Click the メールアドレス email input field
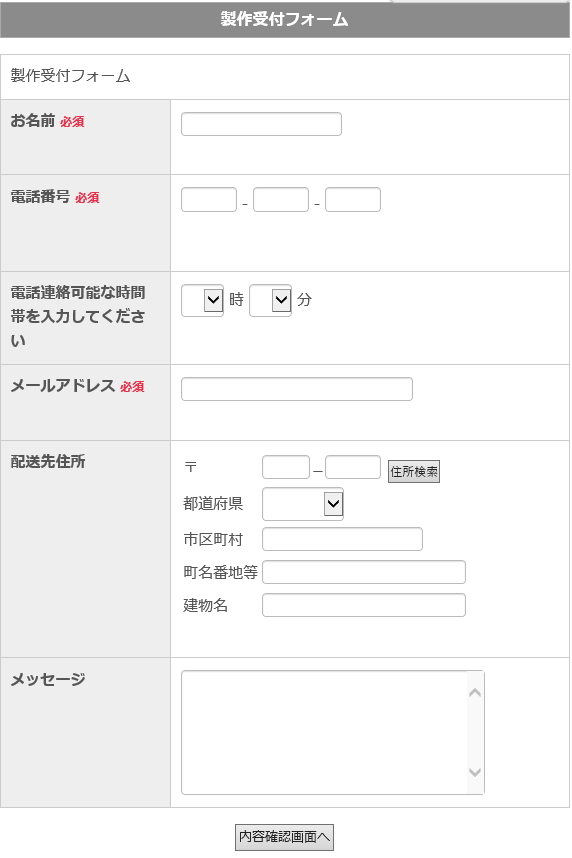 (x=297, y=389)
